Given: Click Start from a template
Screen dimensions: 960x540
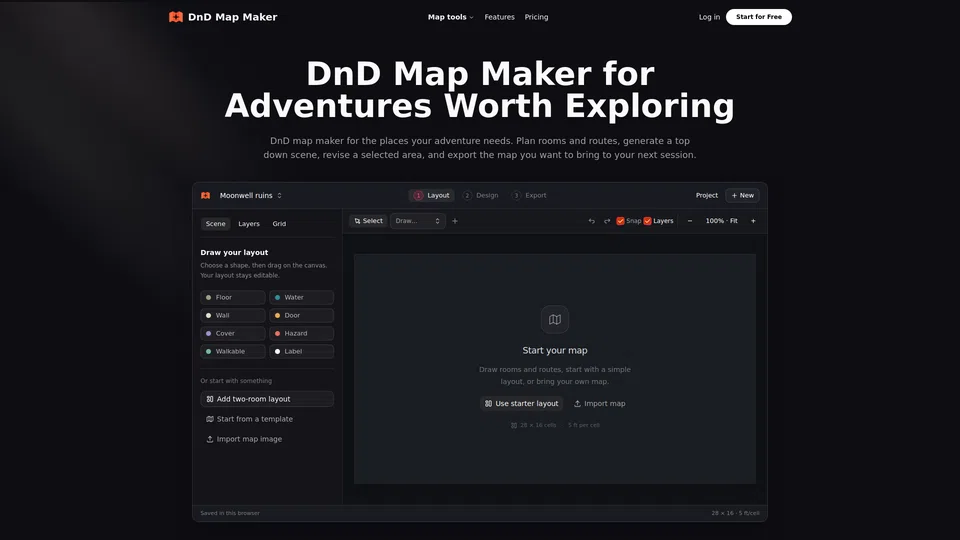Looking at the screenshot, I should [x=250, y=419].
